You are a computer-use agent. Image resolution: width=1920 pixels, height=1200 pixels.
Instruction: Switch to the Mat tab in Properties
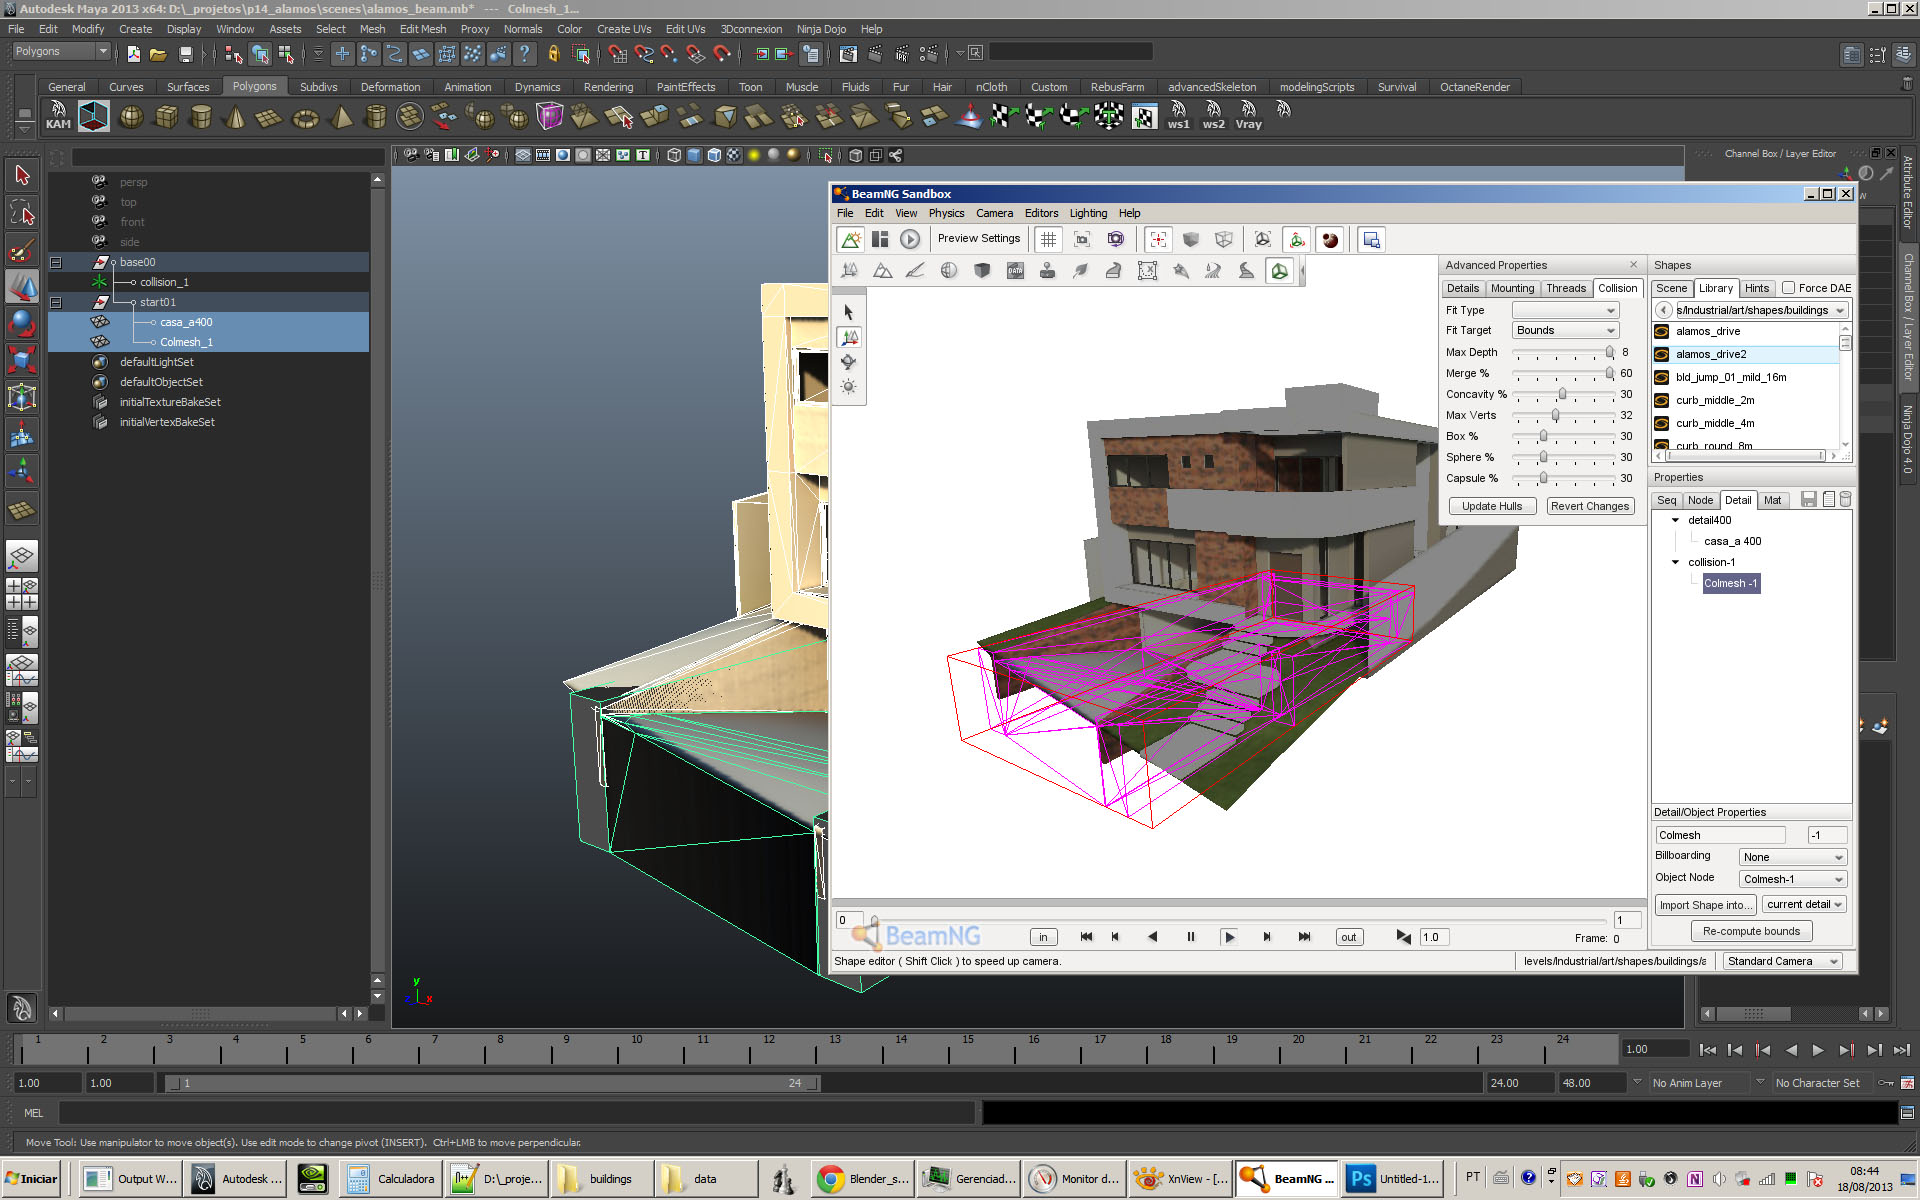1772,500
